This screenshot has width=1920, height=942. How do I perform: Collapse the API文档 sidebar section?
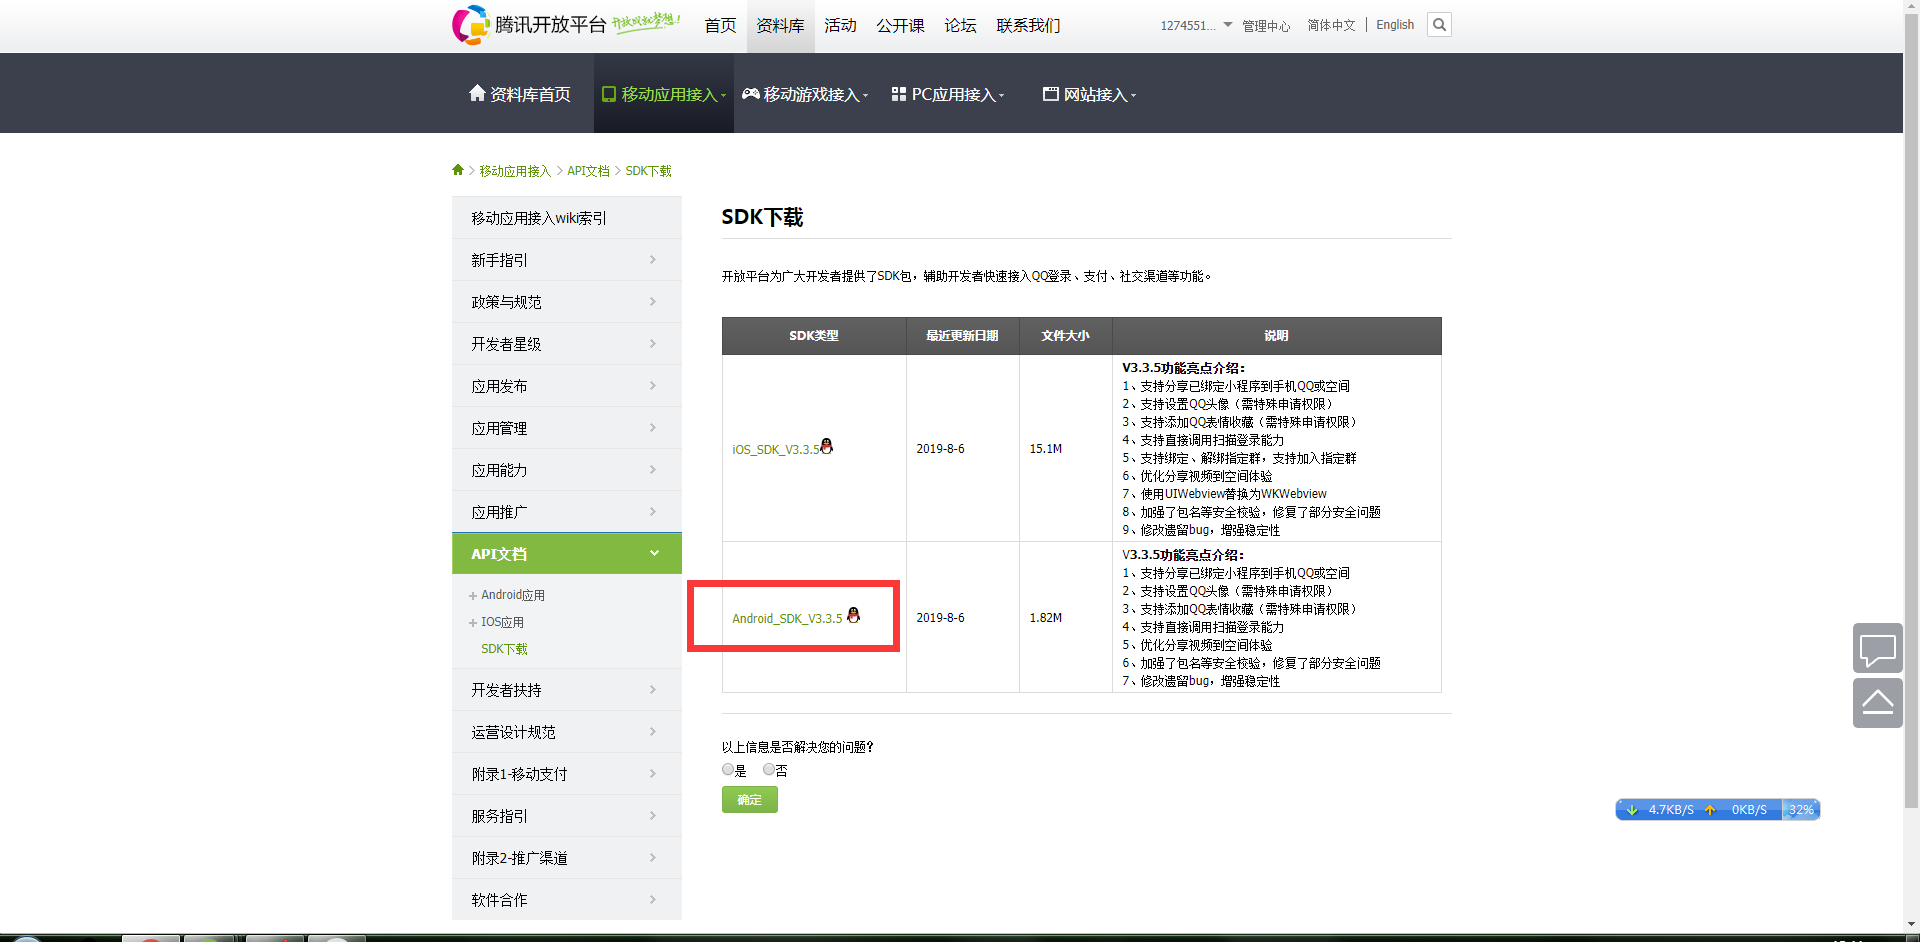tap(566, 554)
